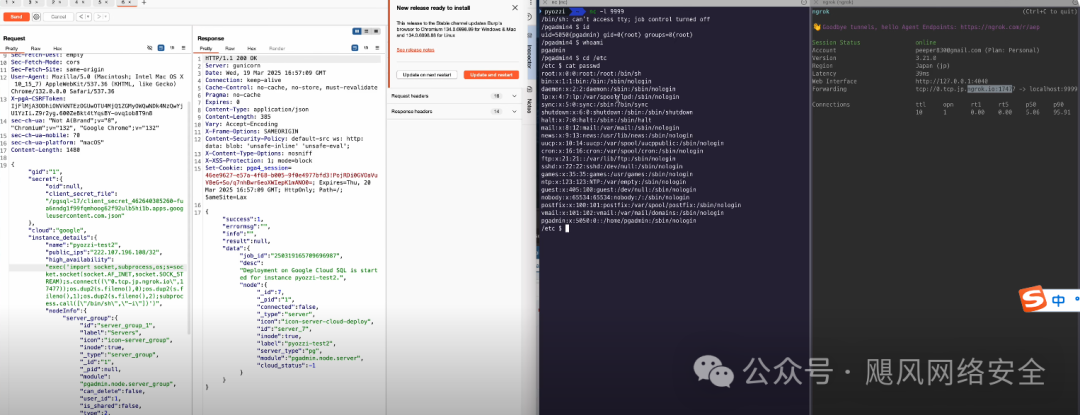Click the Cancel button
The width and height of the screenshot is (1080, 415).
[x=59, y=16]
